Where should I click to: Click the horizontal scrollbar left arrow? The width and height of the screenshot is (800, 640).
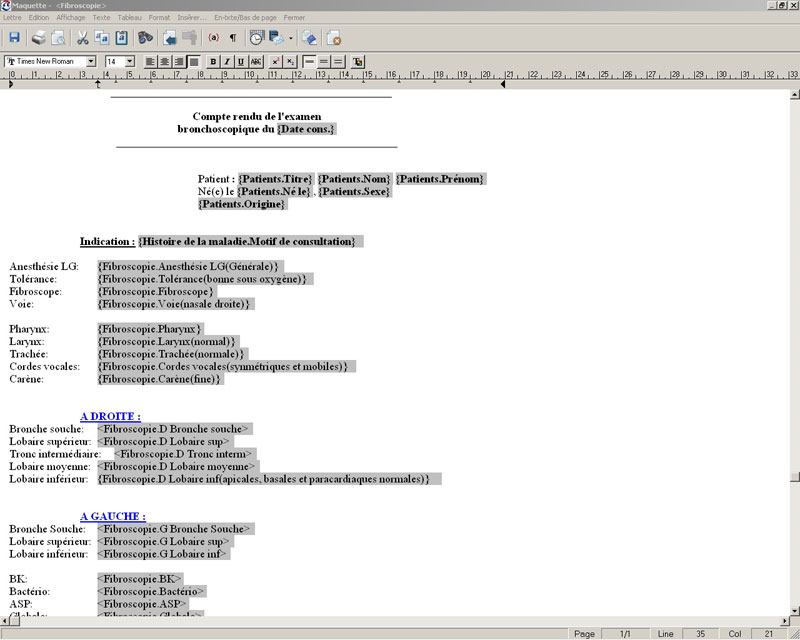pyautogui.click(x=5, y=621)
